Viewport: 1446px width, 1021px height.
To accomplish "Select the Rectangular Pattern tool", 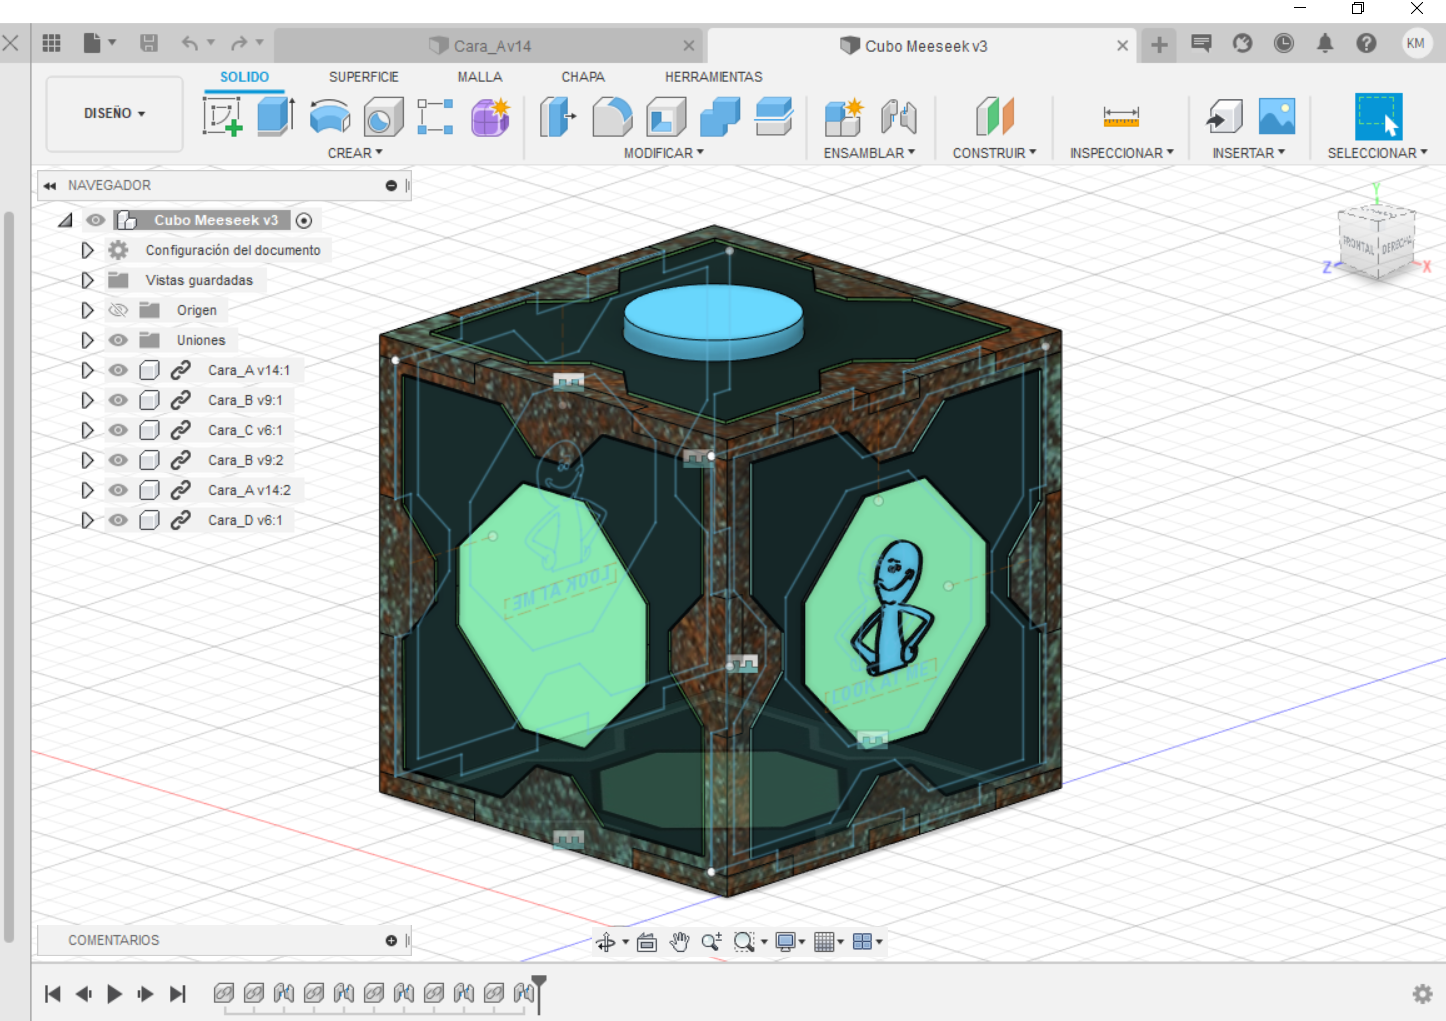I will (435, 117).
